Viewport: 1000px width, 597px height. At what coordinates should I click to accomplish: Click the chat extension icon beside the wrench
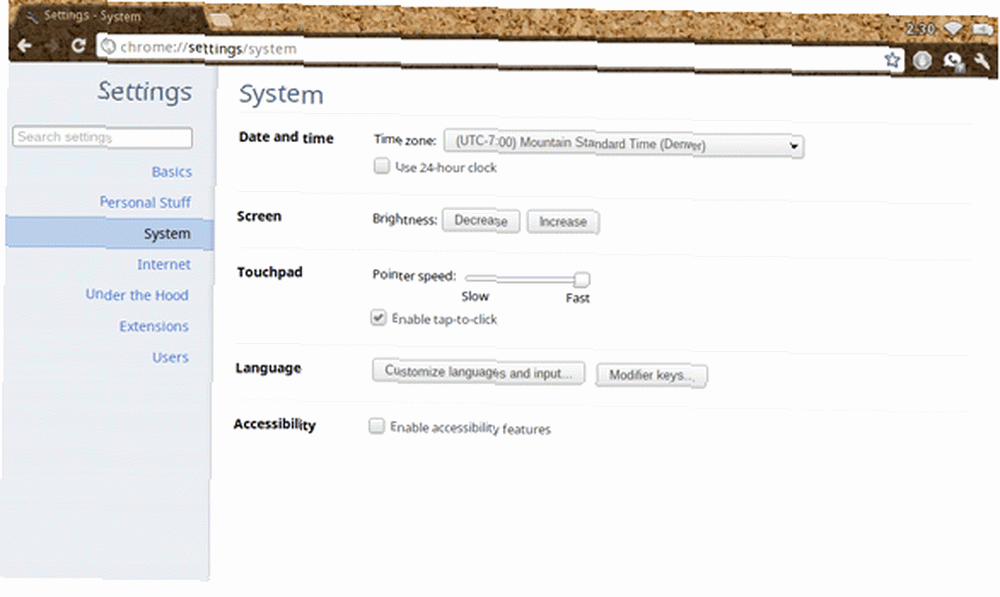[x=953, y=61]
